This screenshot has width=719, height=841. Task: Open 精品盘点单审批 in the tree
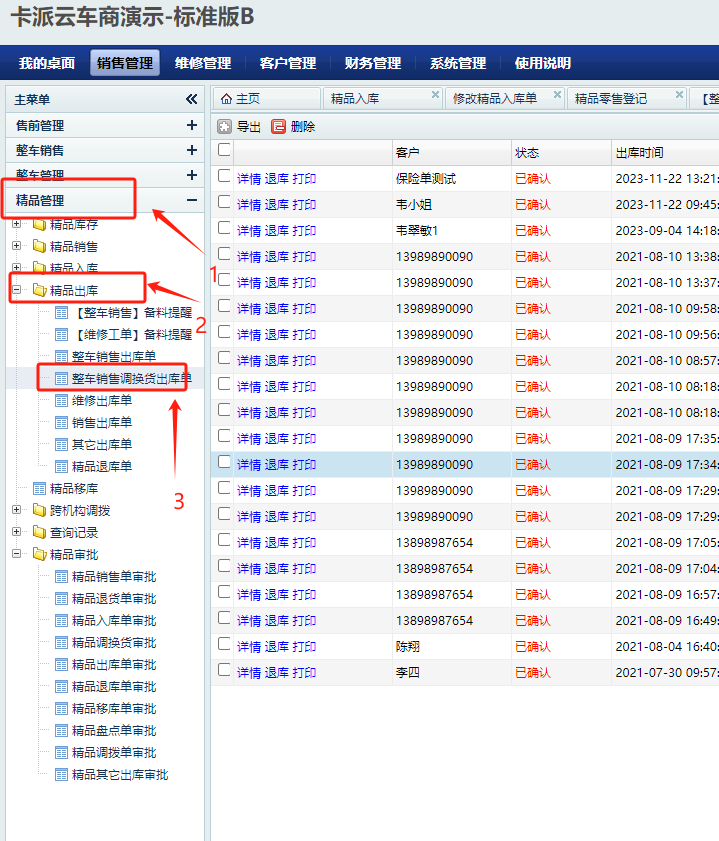(x=113, y=731)
